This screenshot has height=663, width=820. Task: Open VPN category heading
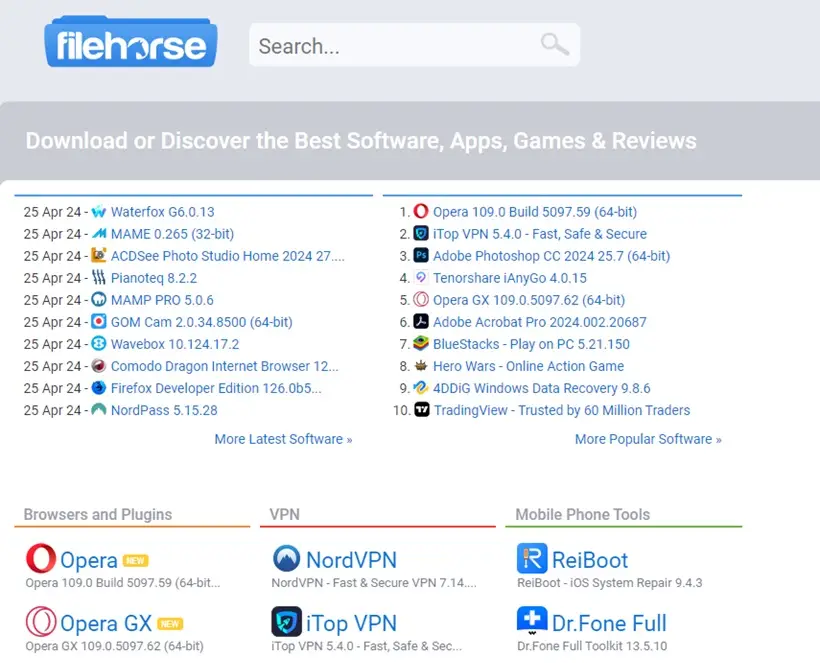pyautogui.click(x=284, y=514)
